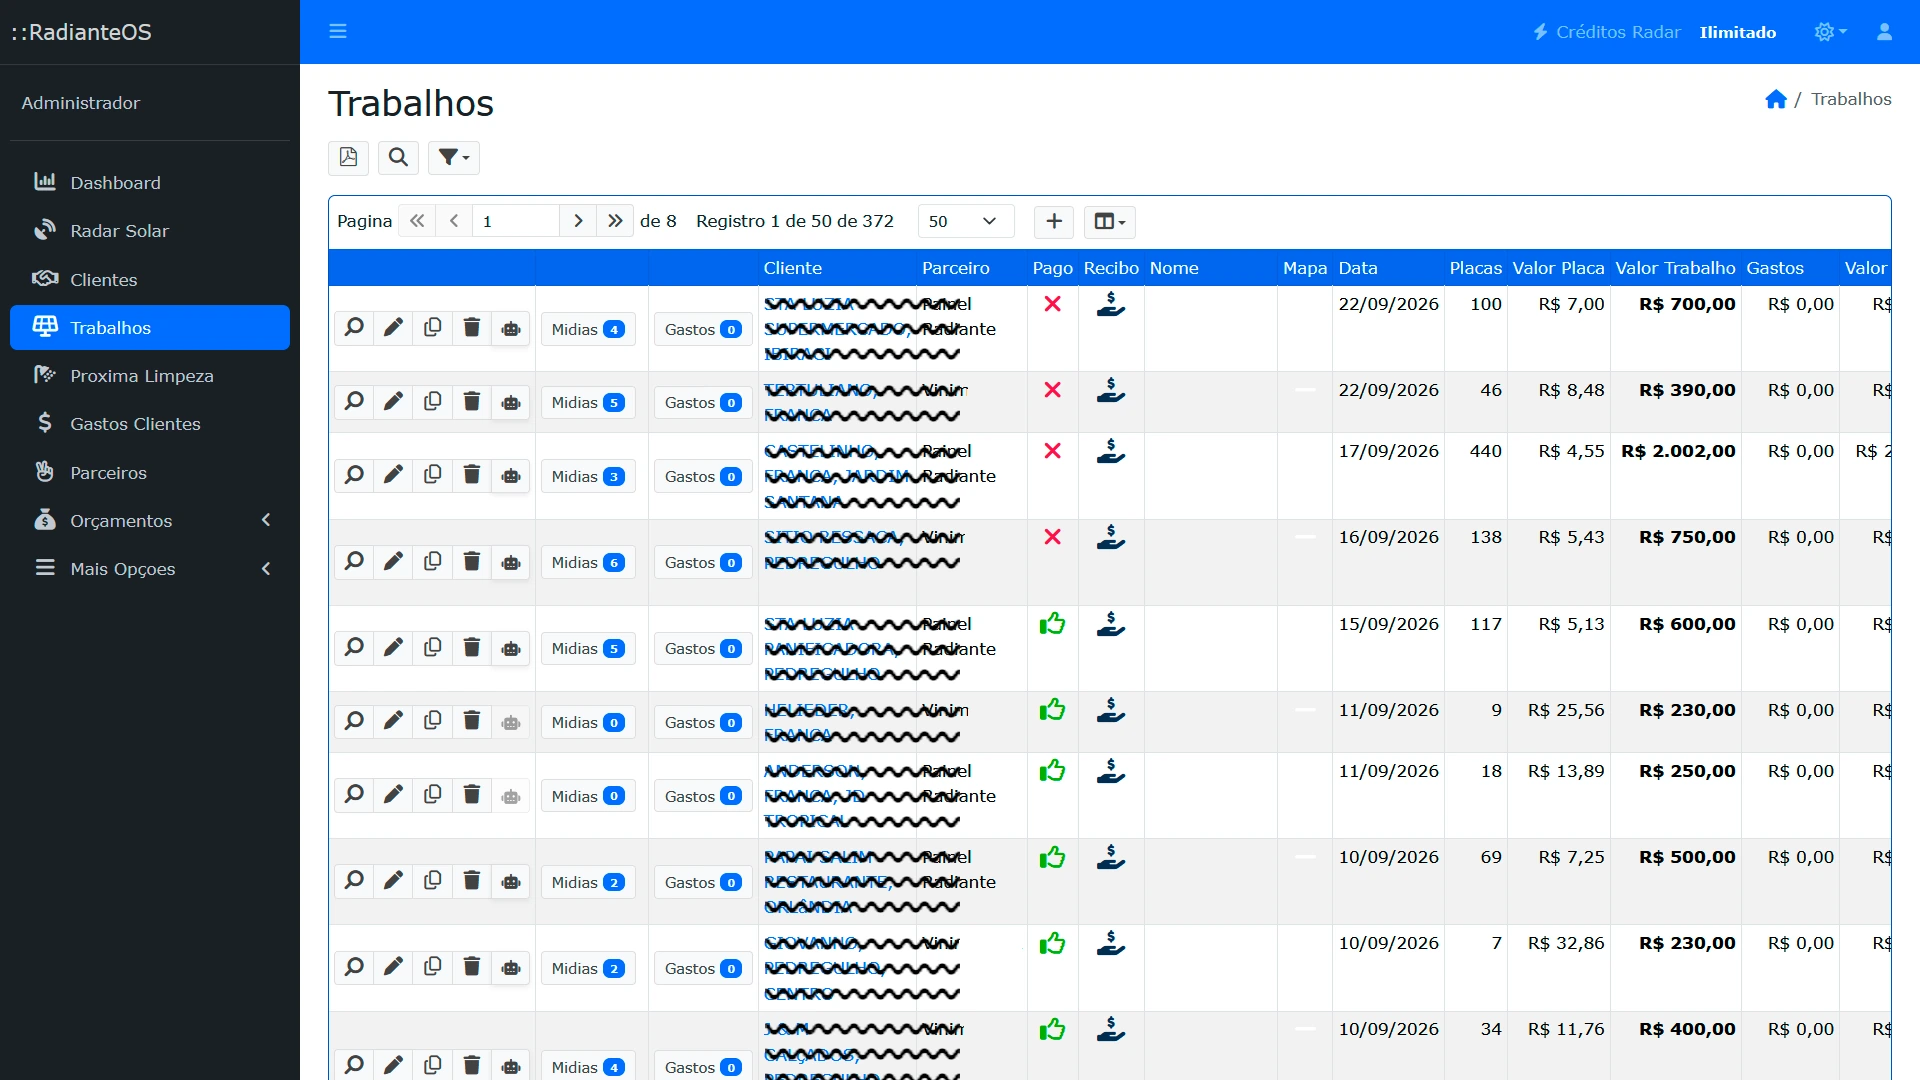The height and width of the screenshot is (1080, 1920).
Task: Toggle unpaid red X on first row
Action: tap(1052, 304)
